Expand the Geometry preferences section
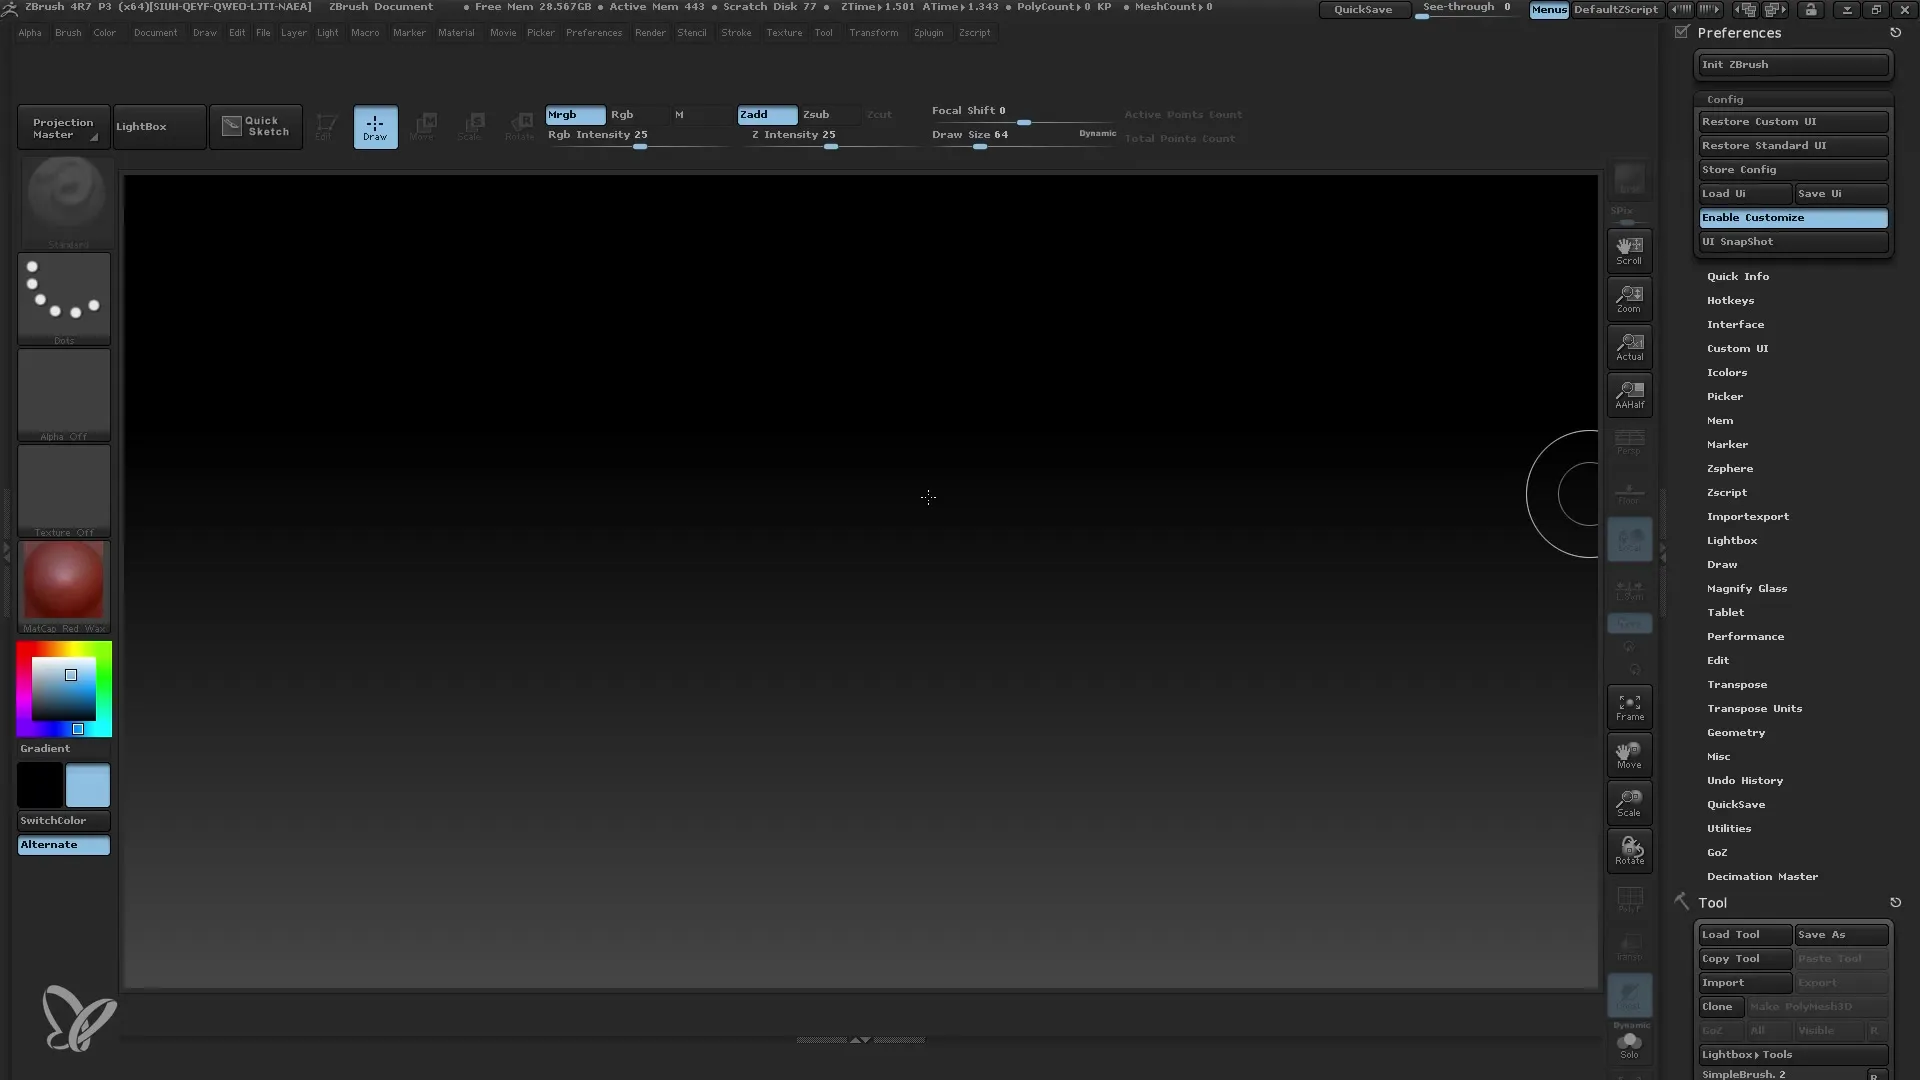The height and width of the screenshot is (1080, 1920). click(1735, 732)
